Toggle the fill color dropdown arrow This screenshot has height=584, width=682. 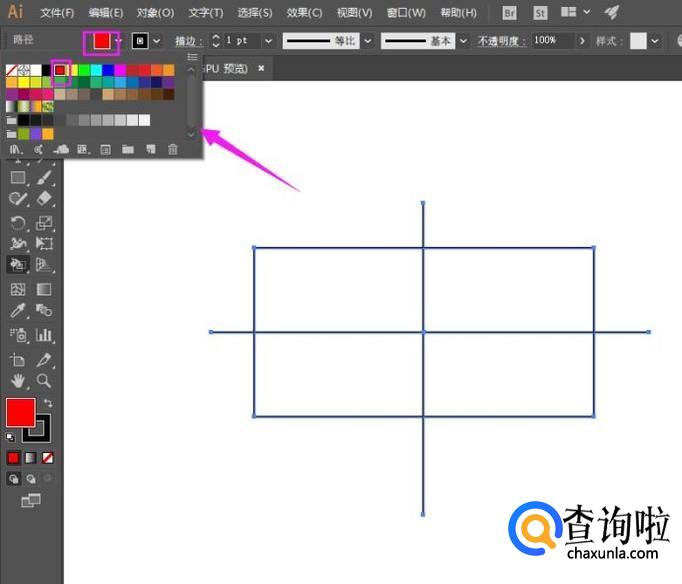[x=118, y=41]
